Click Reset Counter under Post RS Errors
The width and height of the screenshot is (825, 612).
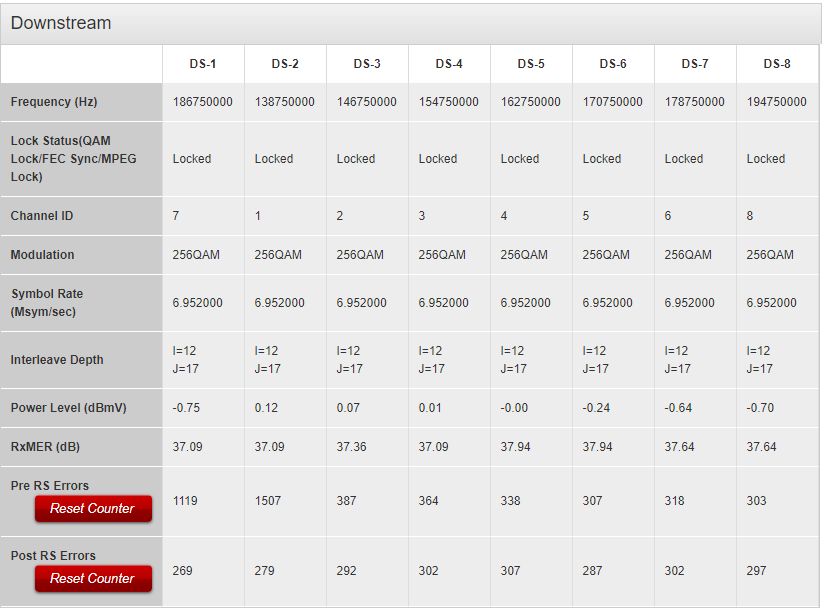pyautogui.click(x=93, y=578)
